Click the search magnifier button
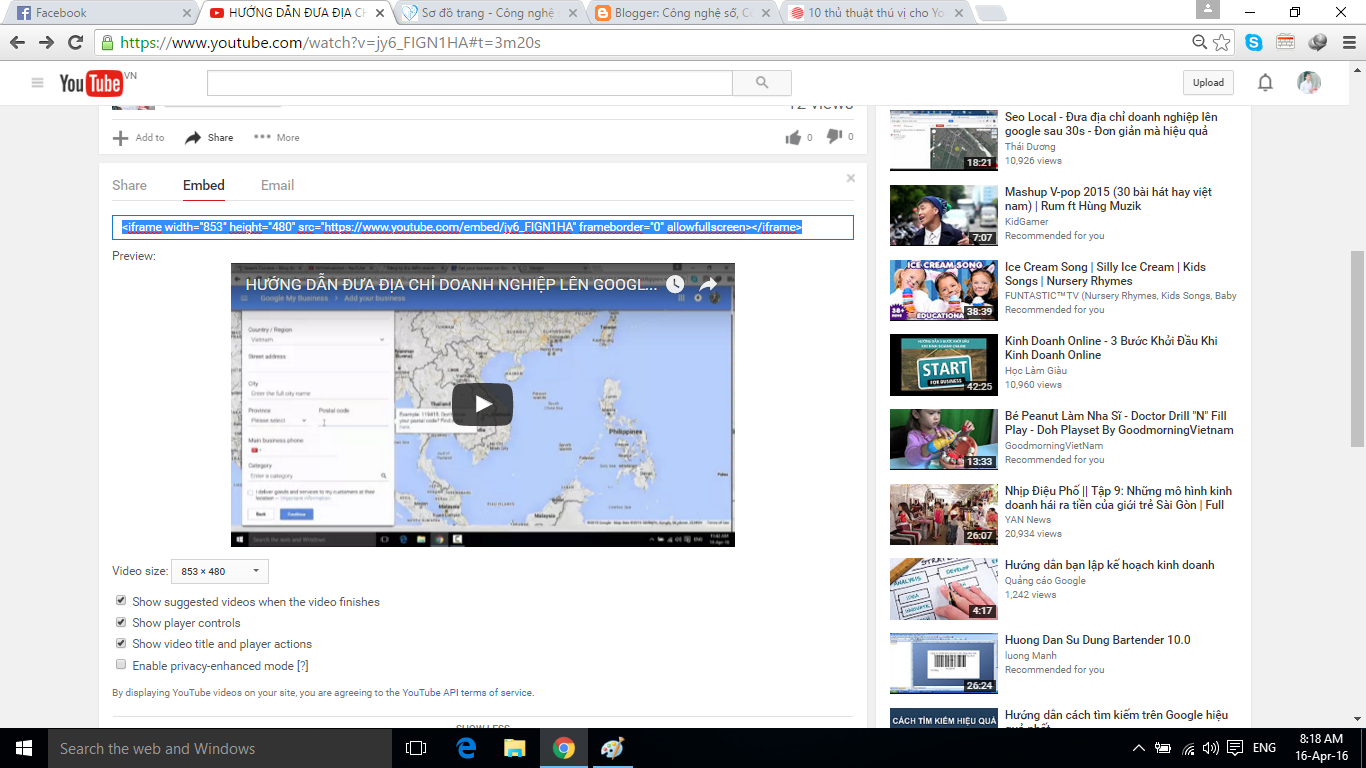 click(762, 83)
